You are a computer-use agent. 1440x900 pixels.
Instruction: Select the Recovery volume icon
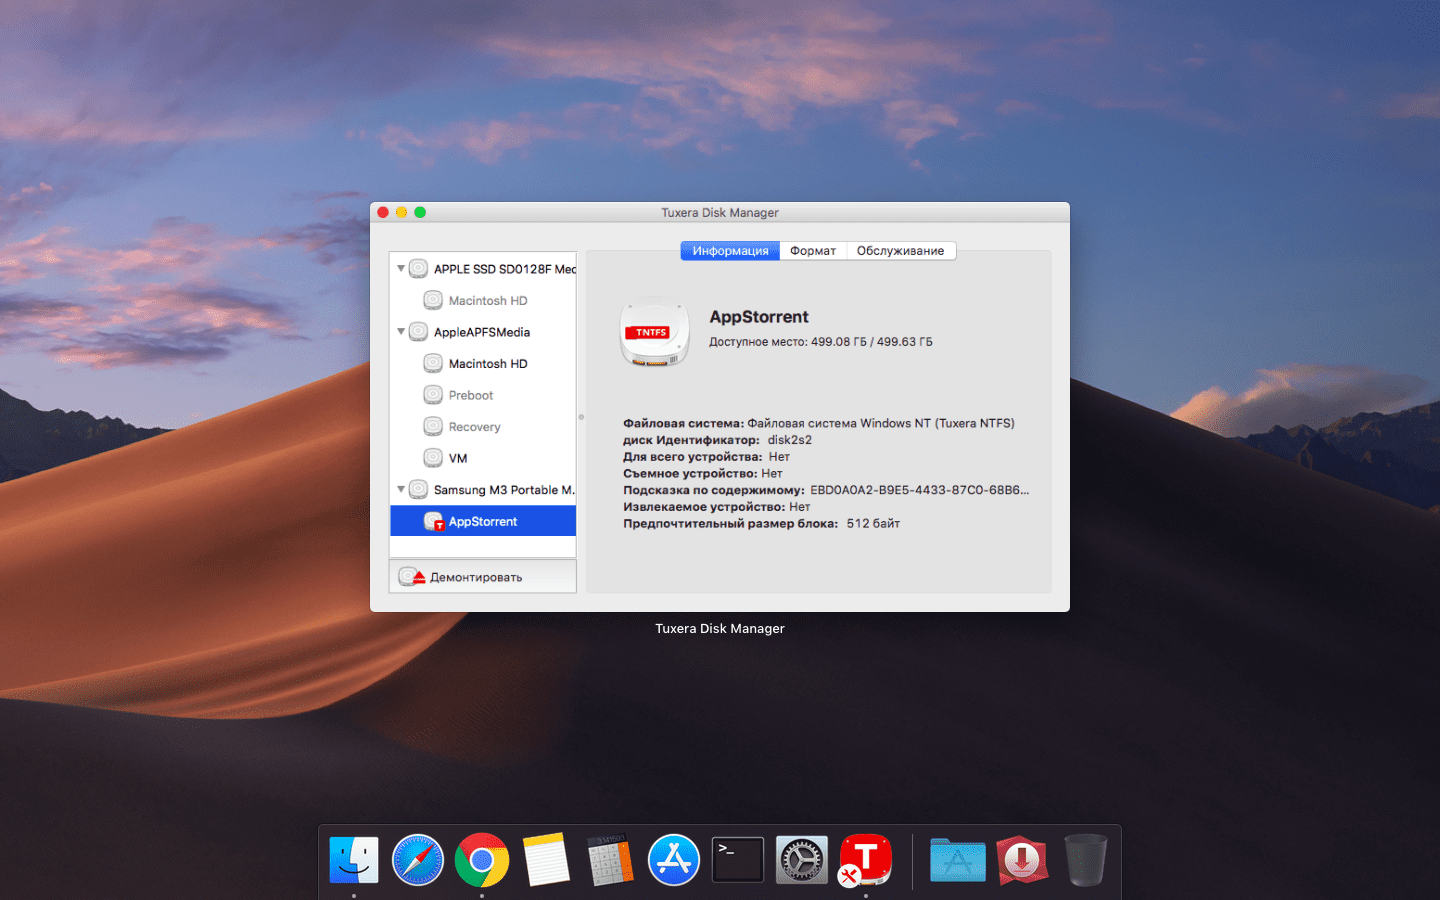tap(433, 426)
